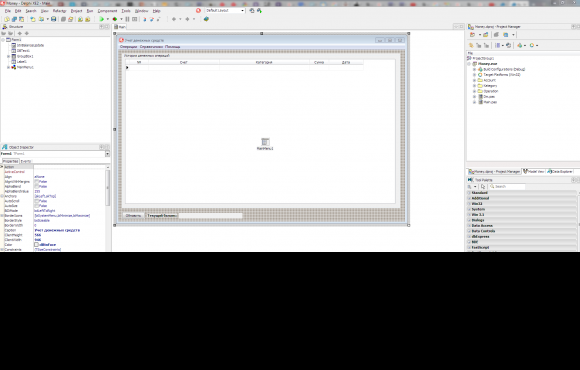Click the Обновить button on the form
Image resolution: width=580 pixels, height=370 pixels.
(x=133, y=215)
